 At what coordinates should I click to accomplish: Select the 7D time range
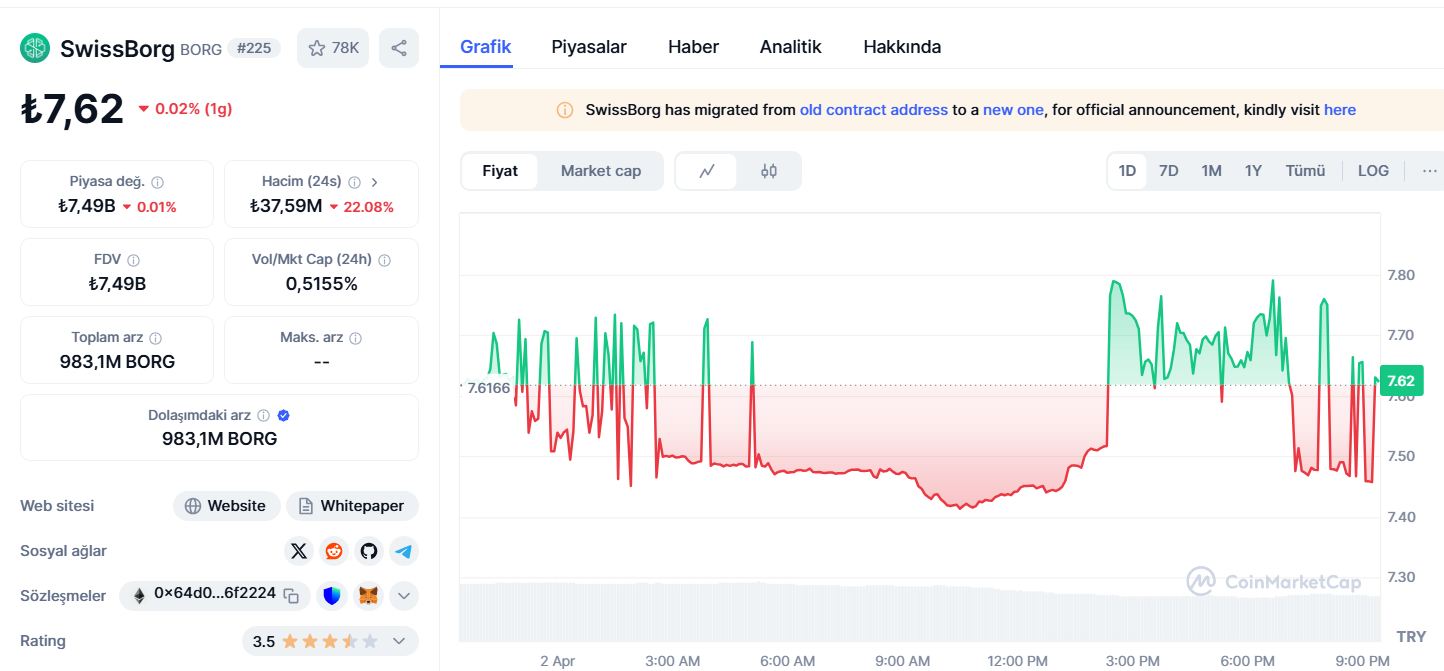1168,171
